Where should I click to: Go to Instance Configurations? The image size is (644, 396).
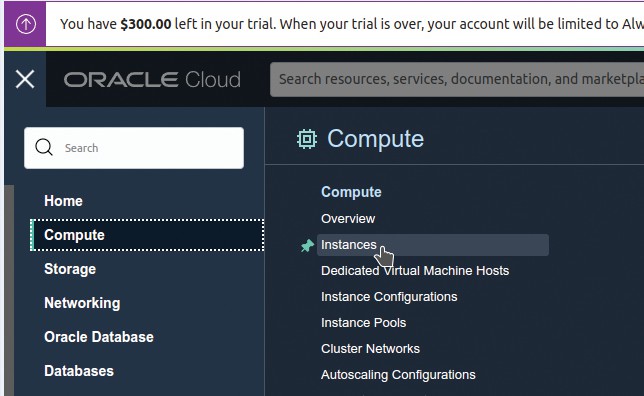click(x=389, y=297)
